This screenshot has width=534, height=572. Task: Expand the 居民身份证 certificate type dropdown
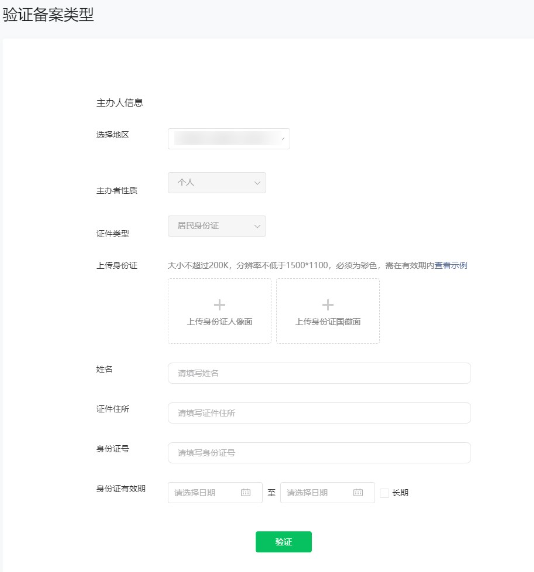[217, 226]
